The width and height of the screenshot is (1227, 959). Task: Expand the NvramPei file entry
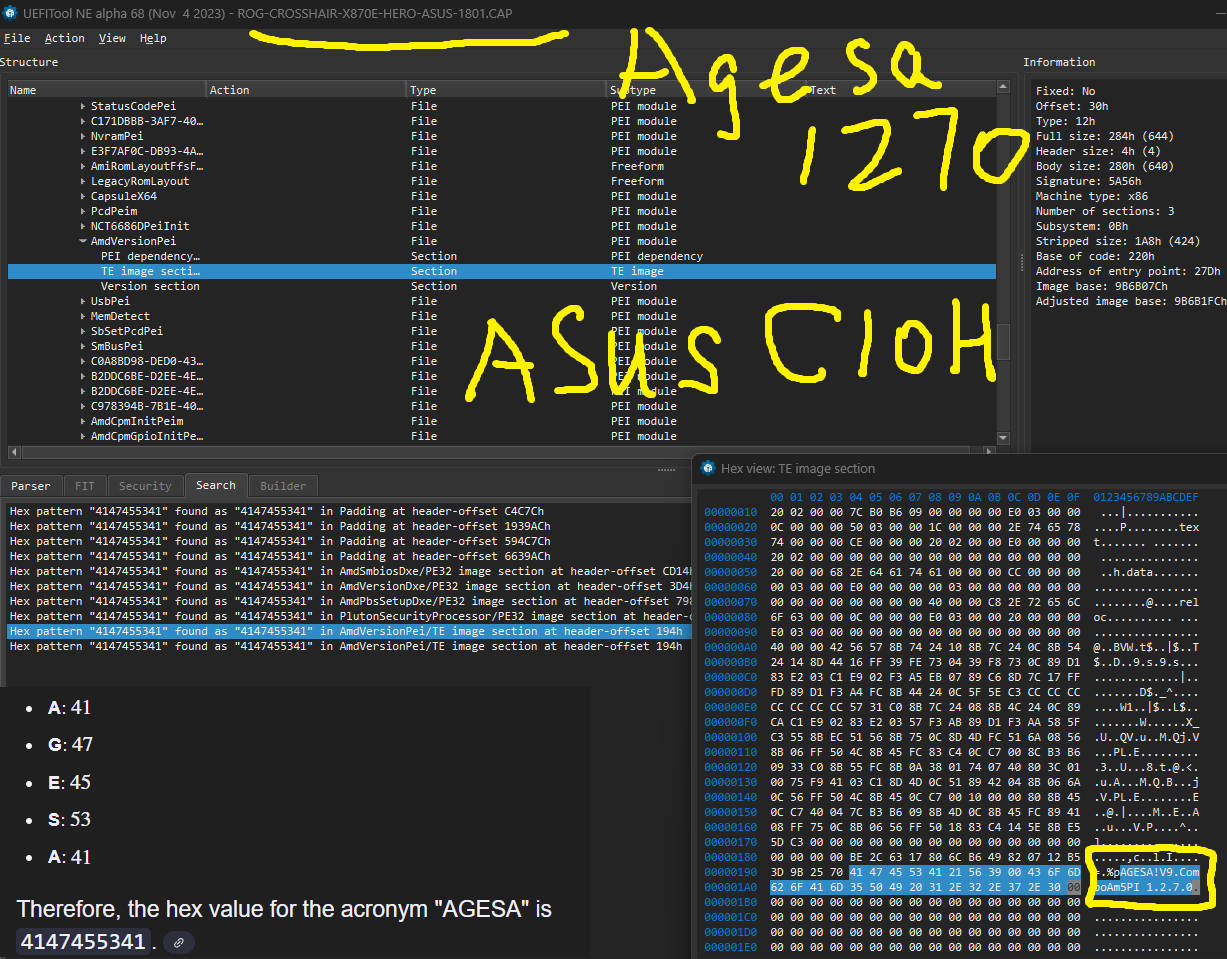(x=82, y=136)
